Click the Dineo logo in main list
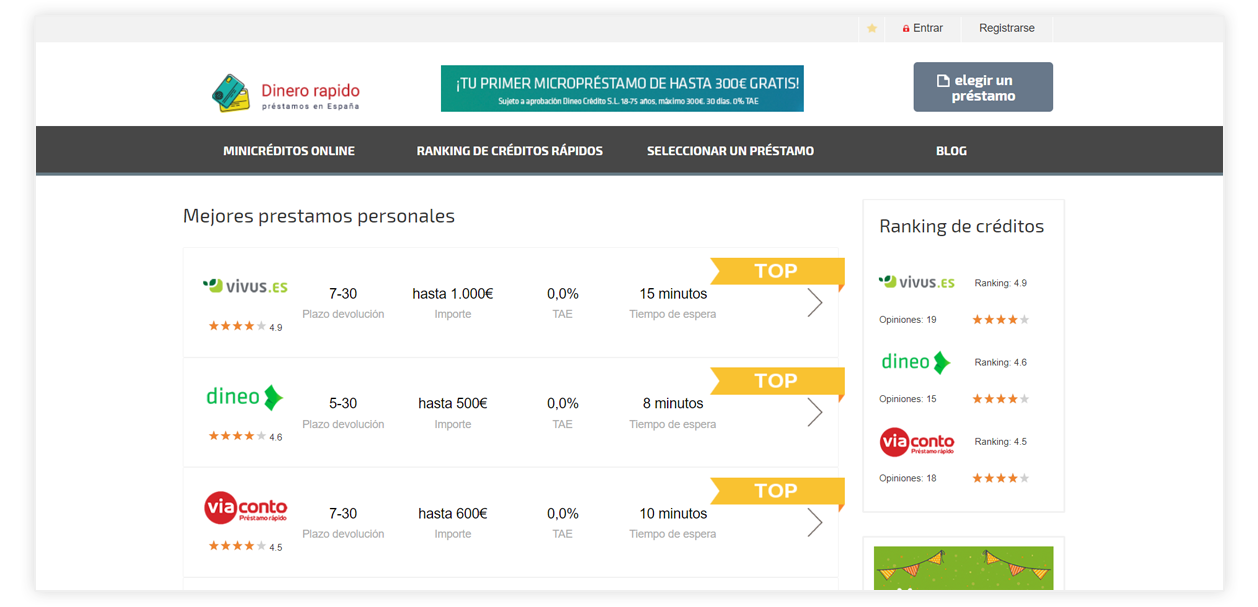The image size is (1258, 607). click(x=245, y=397)
